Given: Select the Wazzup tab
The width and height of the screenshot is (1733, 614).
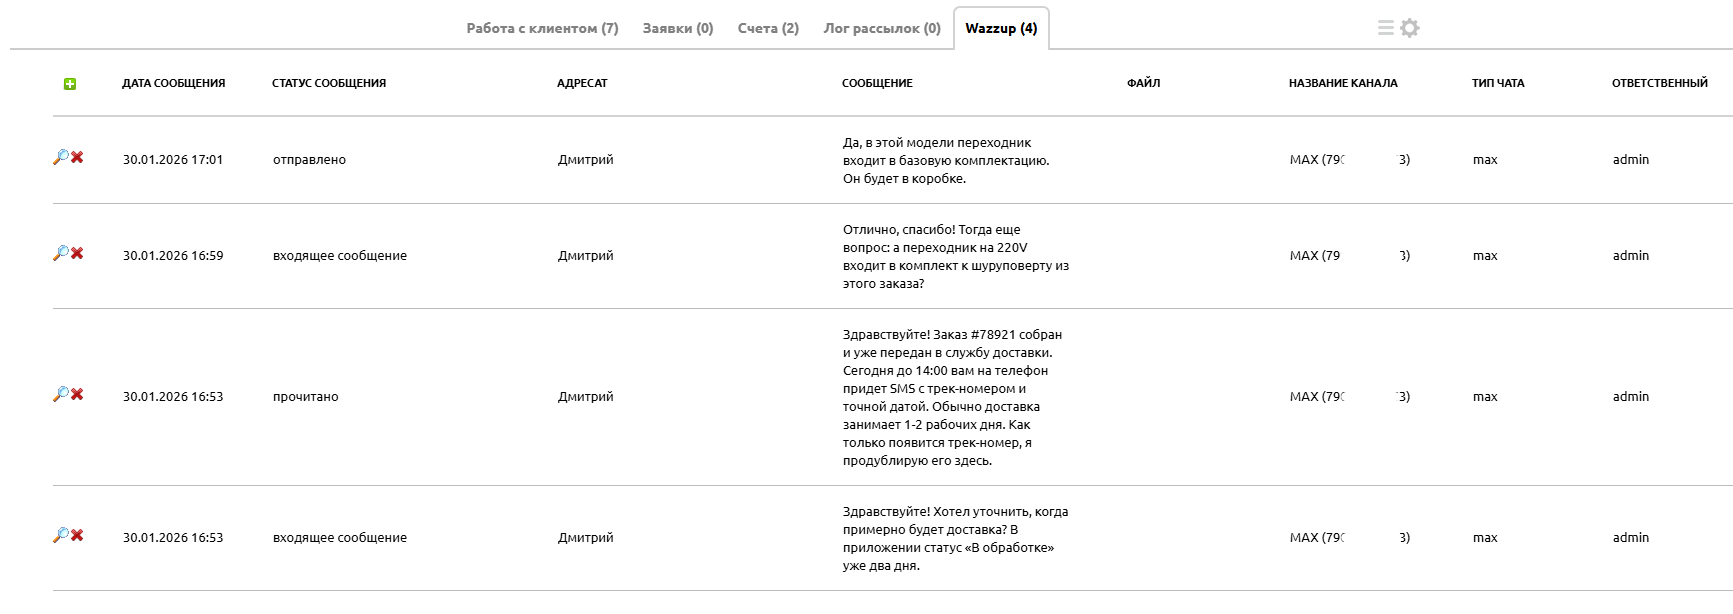Looking at the screenshot, I should click(1001, 28).
